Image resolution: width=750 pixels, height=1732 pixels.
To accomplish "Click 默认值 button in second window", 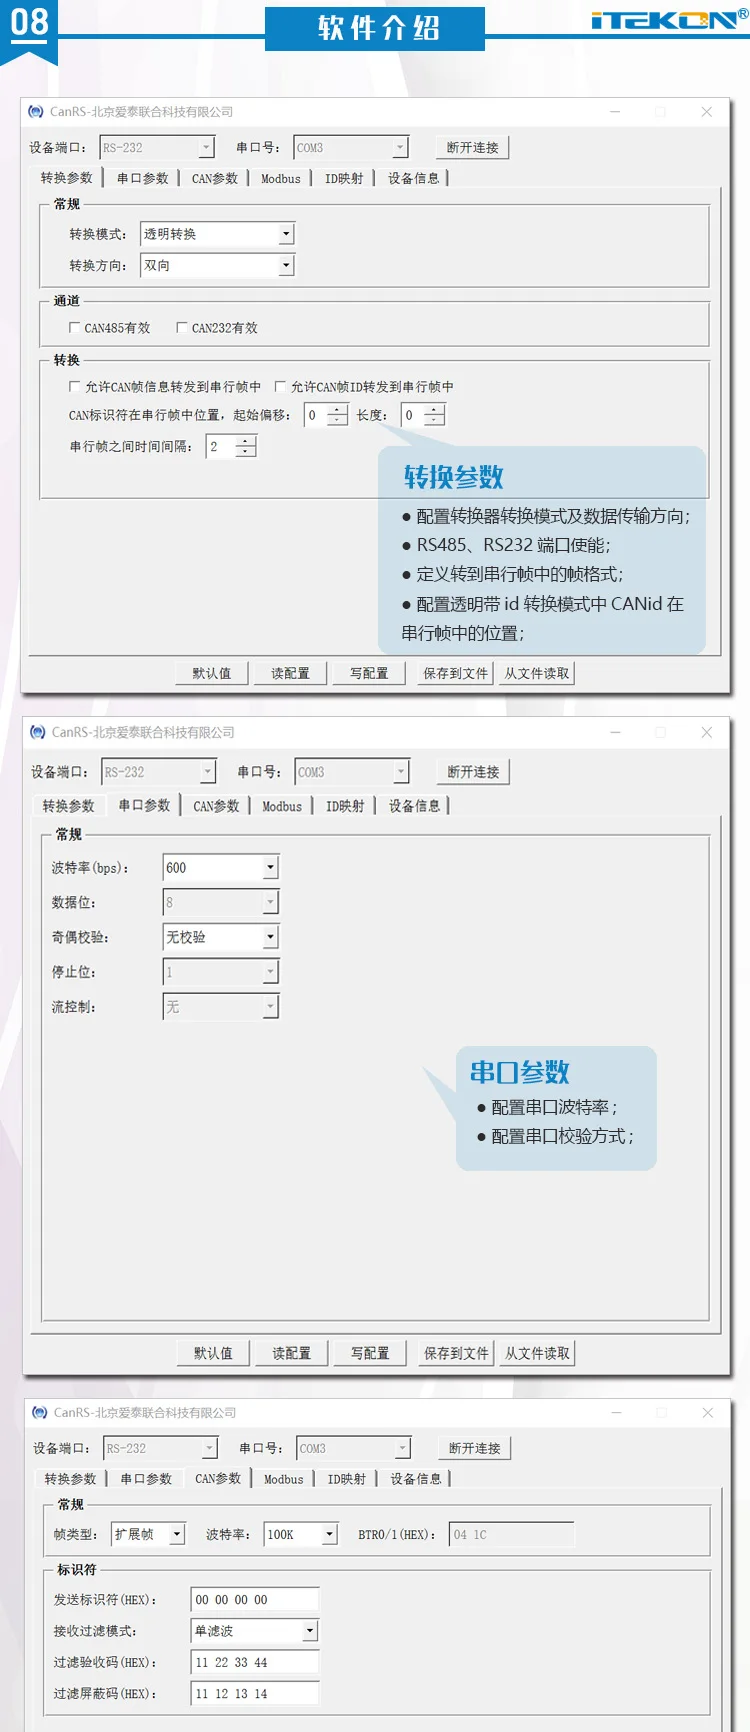I will coord(212,1353).
